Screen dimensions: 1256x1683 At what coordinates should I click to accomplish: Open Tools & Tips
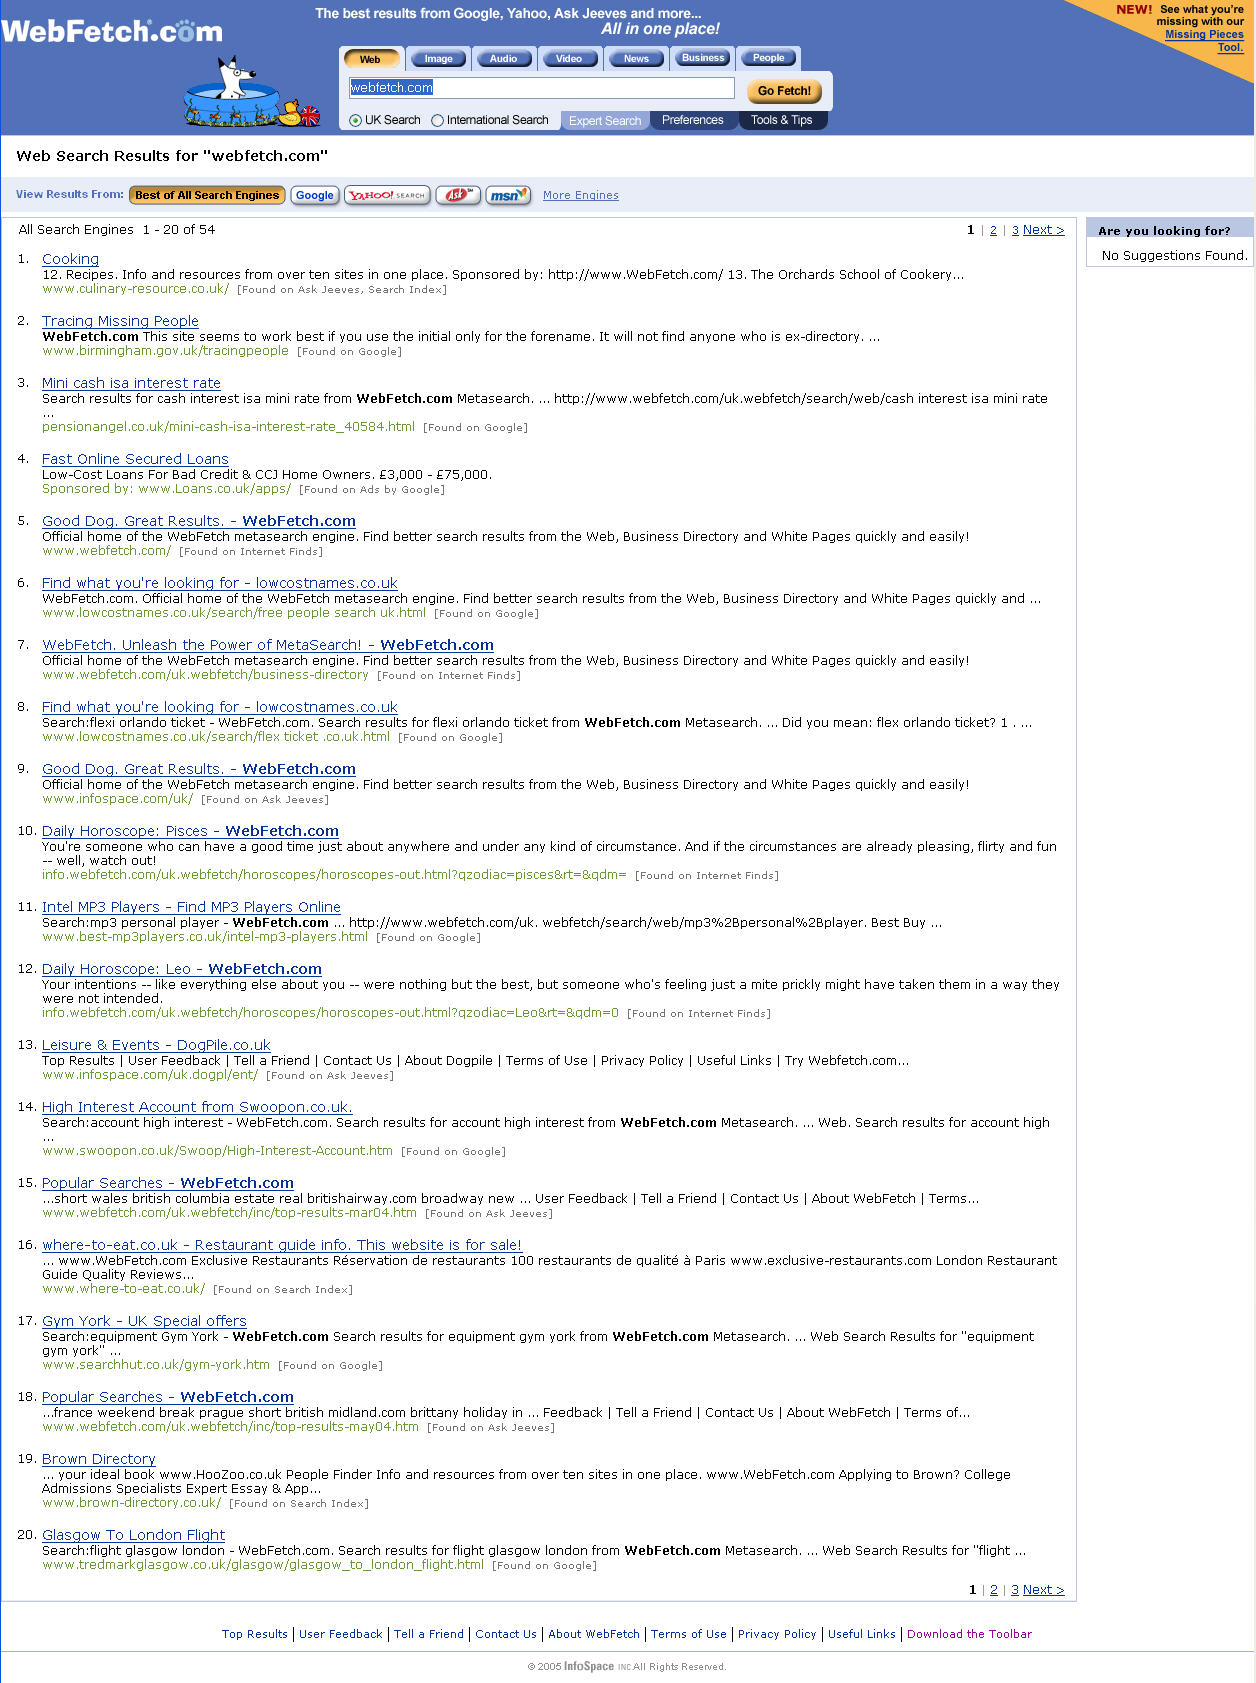pyautogui.click(x=782, y=120)
